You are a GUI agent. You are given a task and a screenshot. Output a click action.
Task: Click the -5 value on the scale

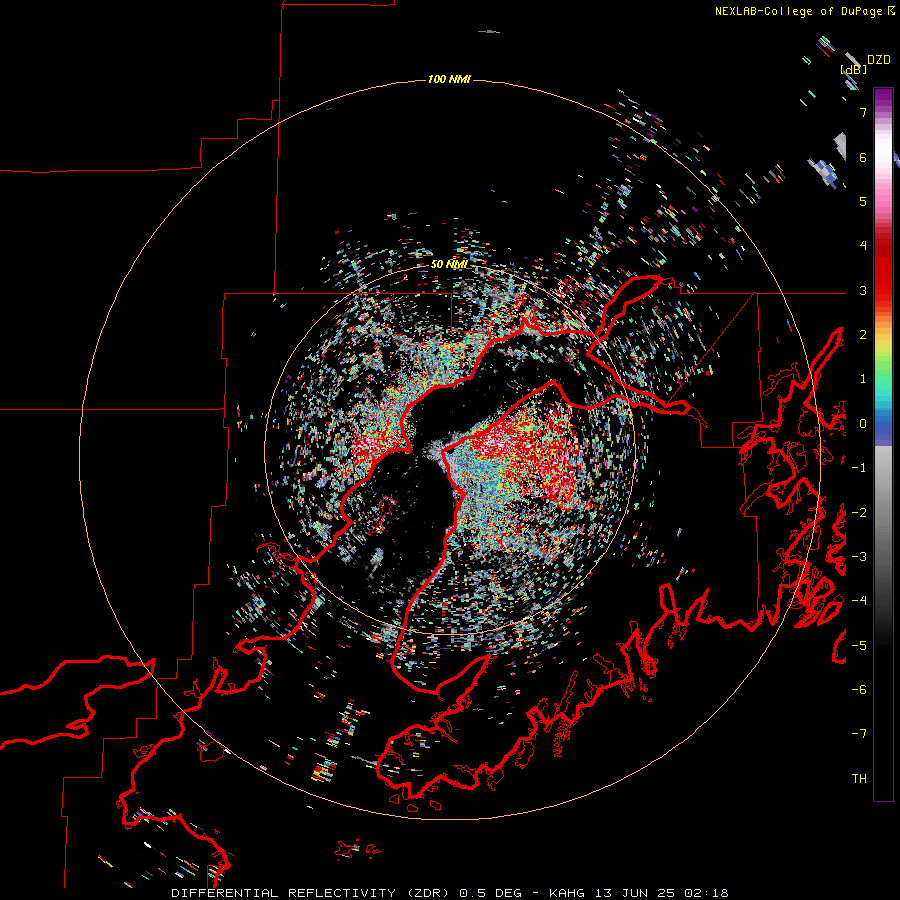click(x=859, y=646)
